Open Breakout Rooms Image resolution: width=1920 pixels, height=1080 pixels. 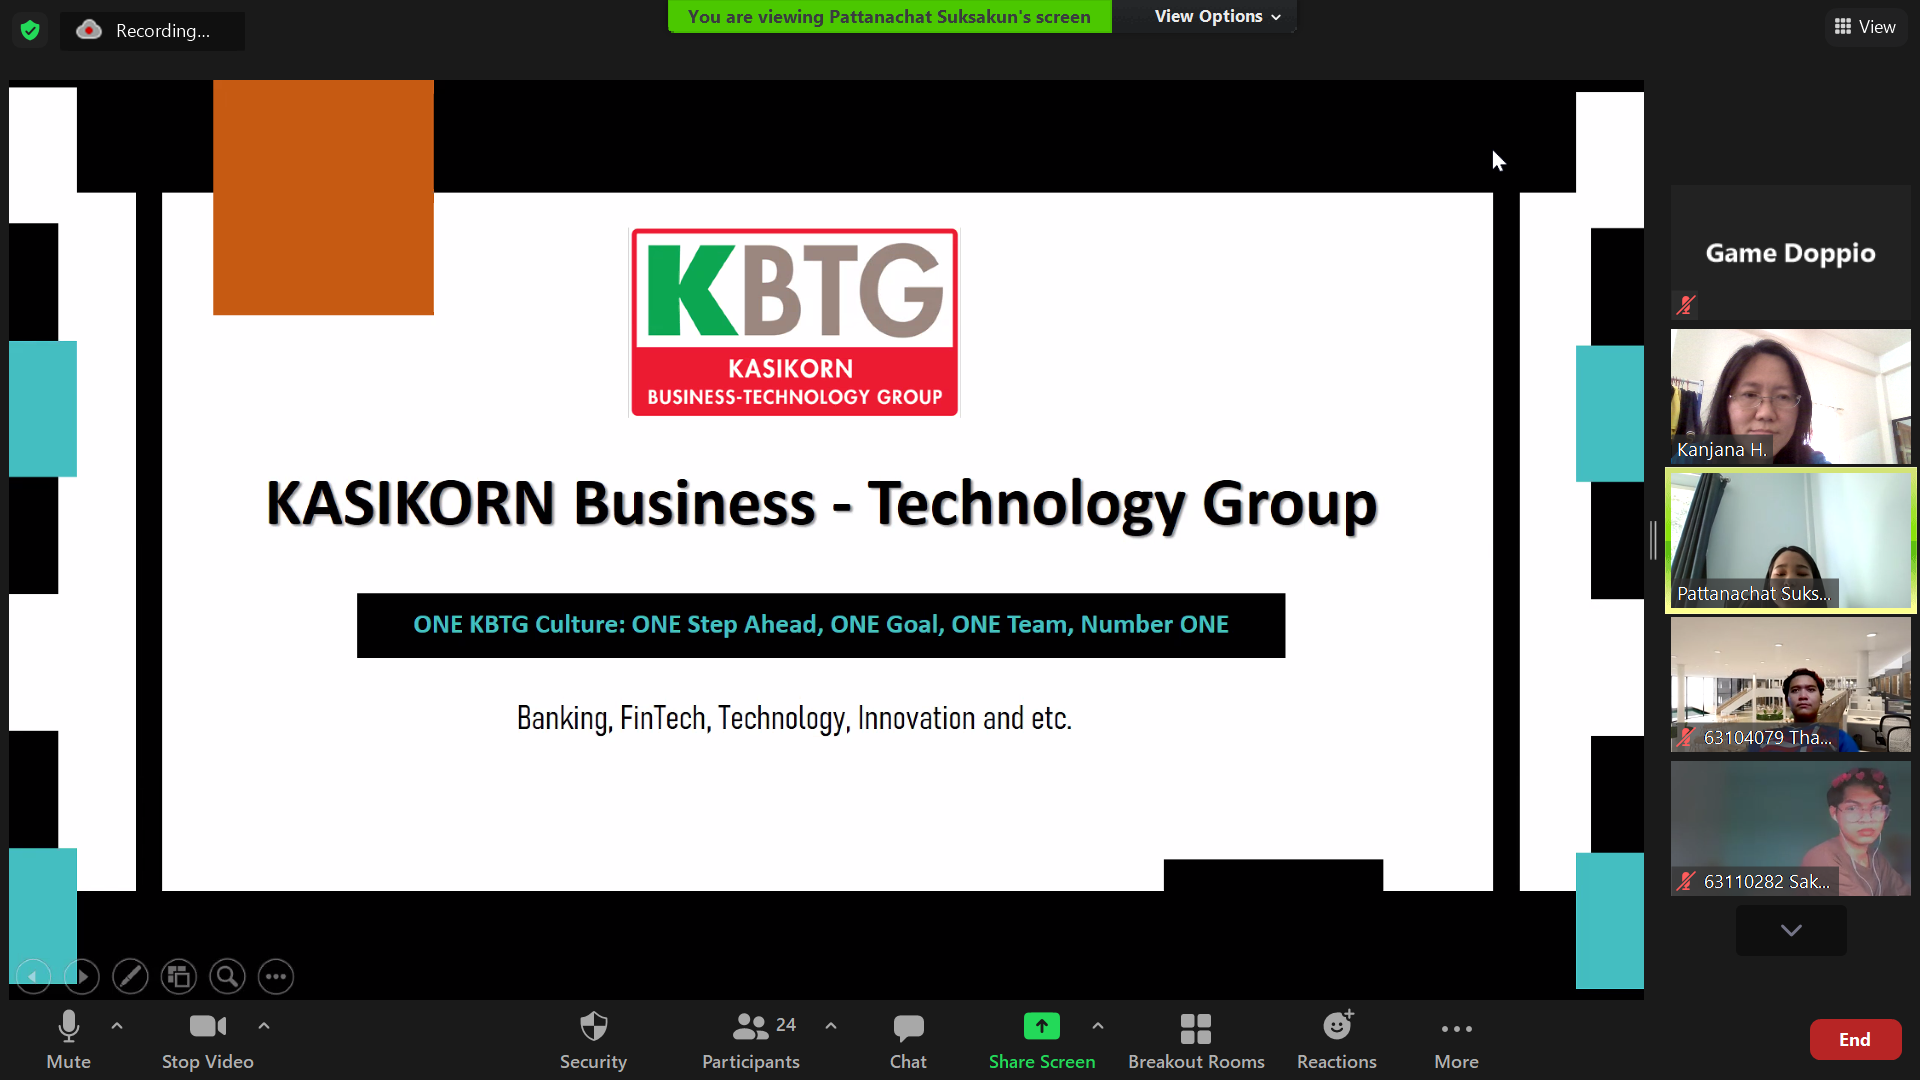(x=1196, y=1040)
